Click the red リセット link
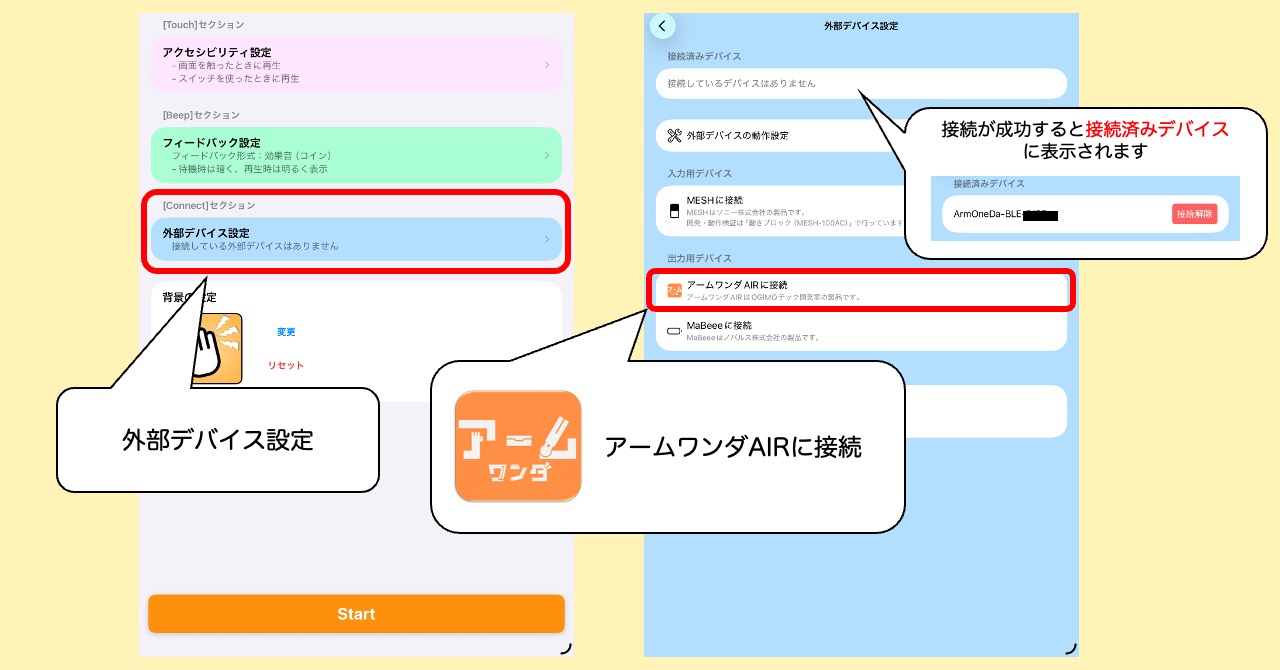The height and width of the screenshot is (670, 1280). click(x=285, y=366)
